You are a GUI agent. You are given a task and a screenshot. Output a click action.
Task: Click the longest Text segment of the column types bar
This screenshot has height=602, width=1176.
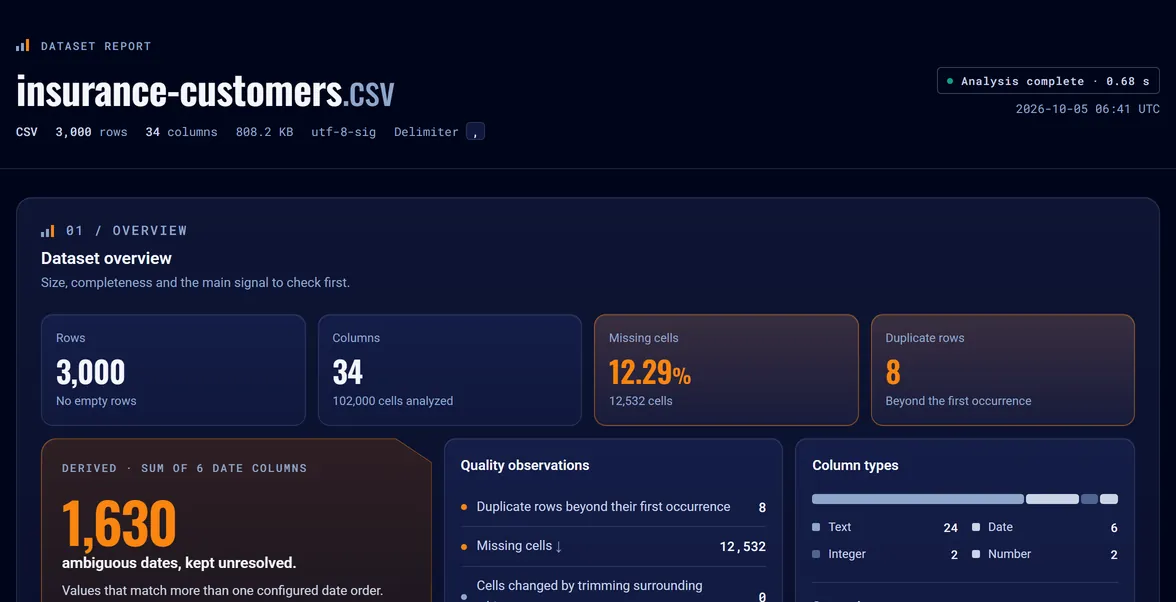917,499
